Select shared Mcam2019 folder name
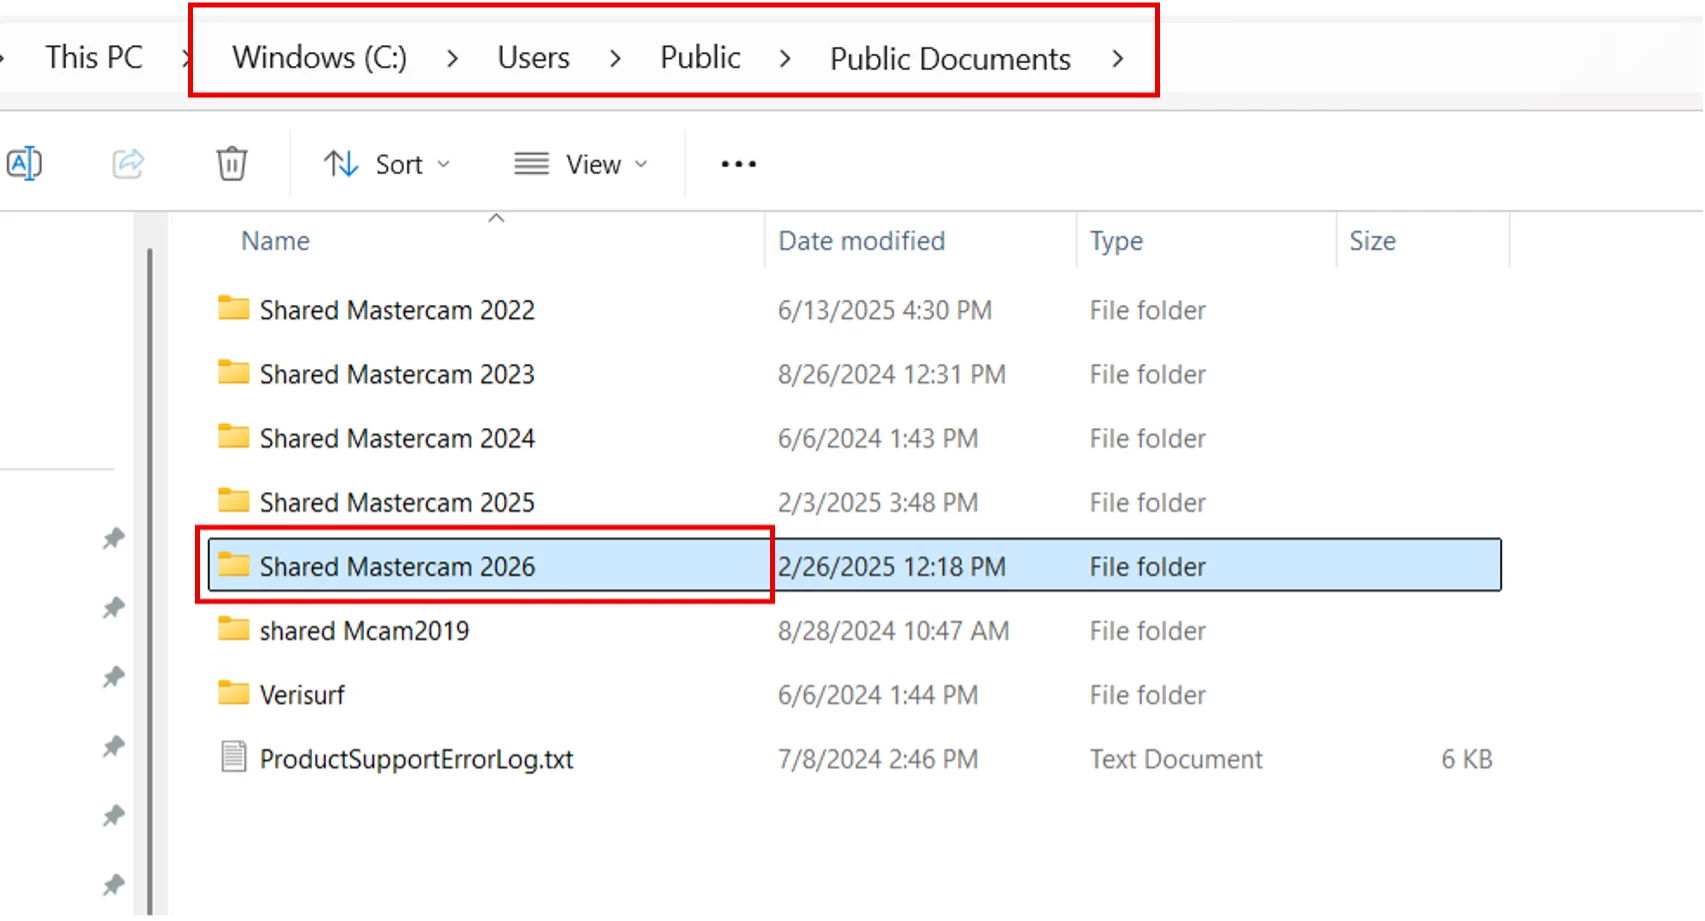Screen dimensions: 1705x921 coord(364,631)
